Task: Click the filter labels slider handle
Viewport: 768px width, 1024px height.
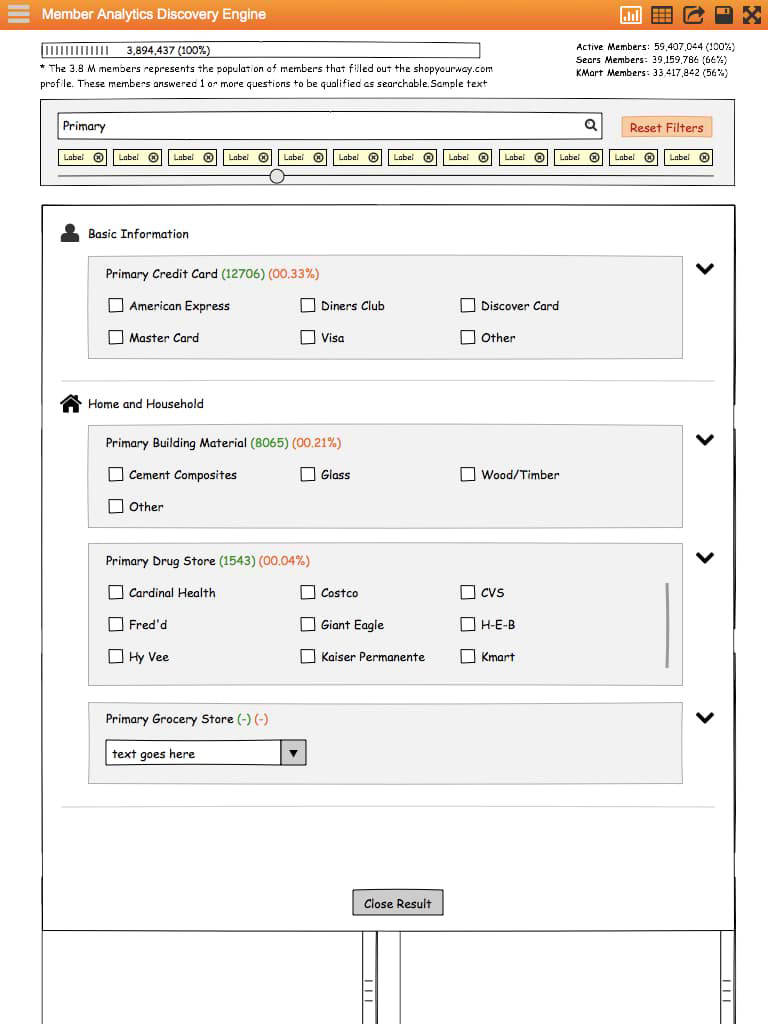Action: point(277,176)
